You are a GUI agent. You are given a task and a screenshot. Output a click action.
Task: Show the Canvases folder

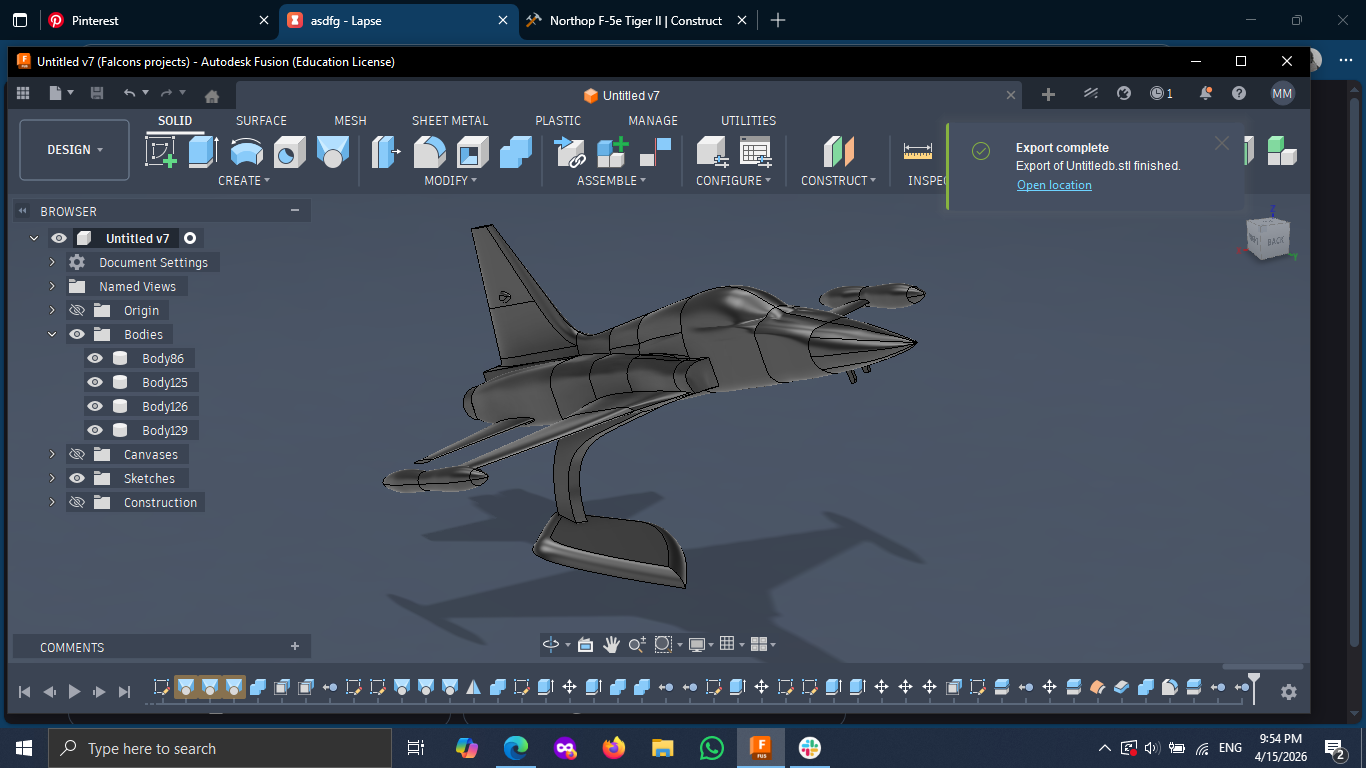click(77, 454)
